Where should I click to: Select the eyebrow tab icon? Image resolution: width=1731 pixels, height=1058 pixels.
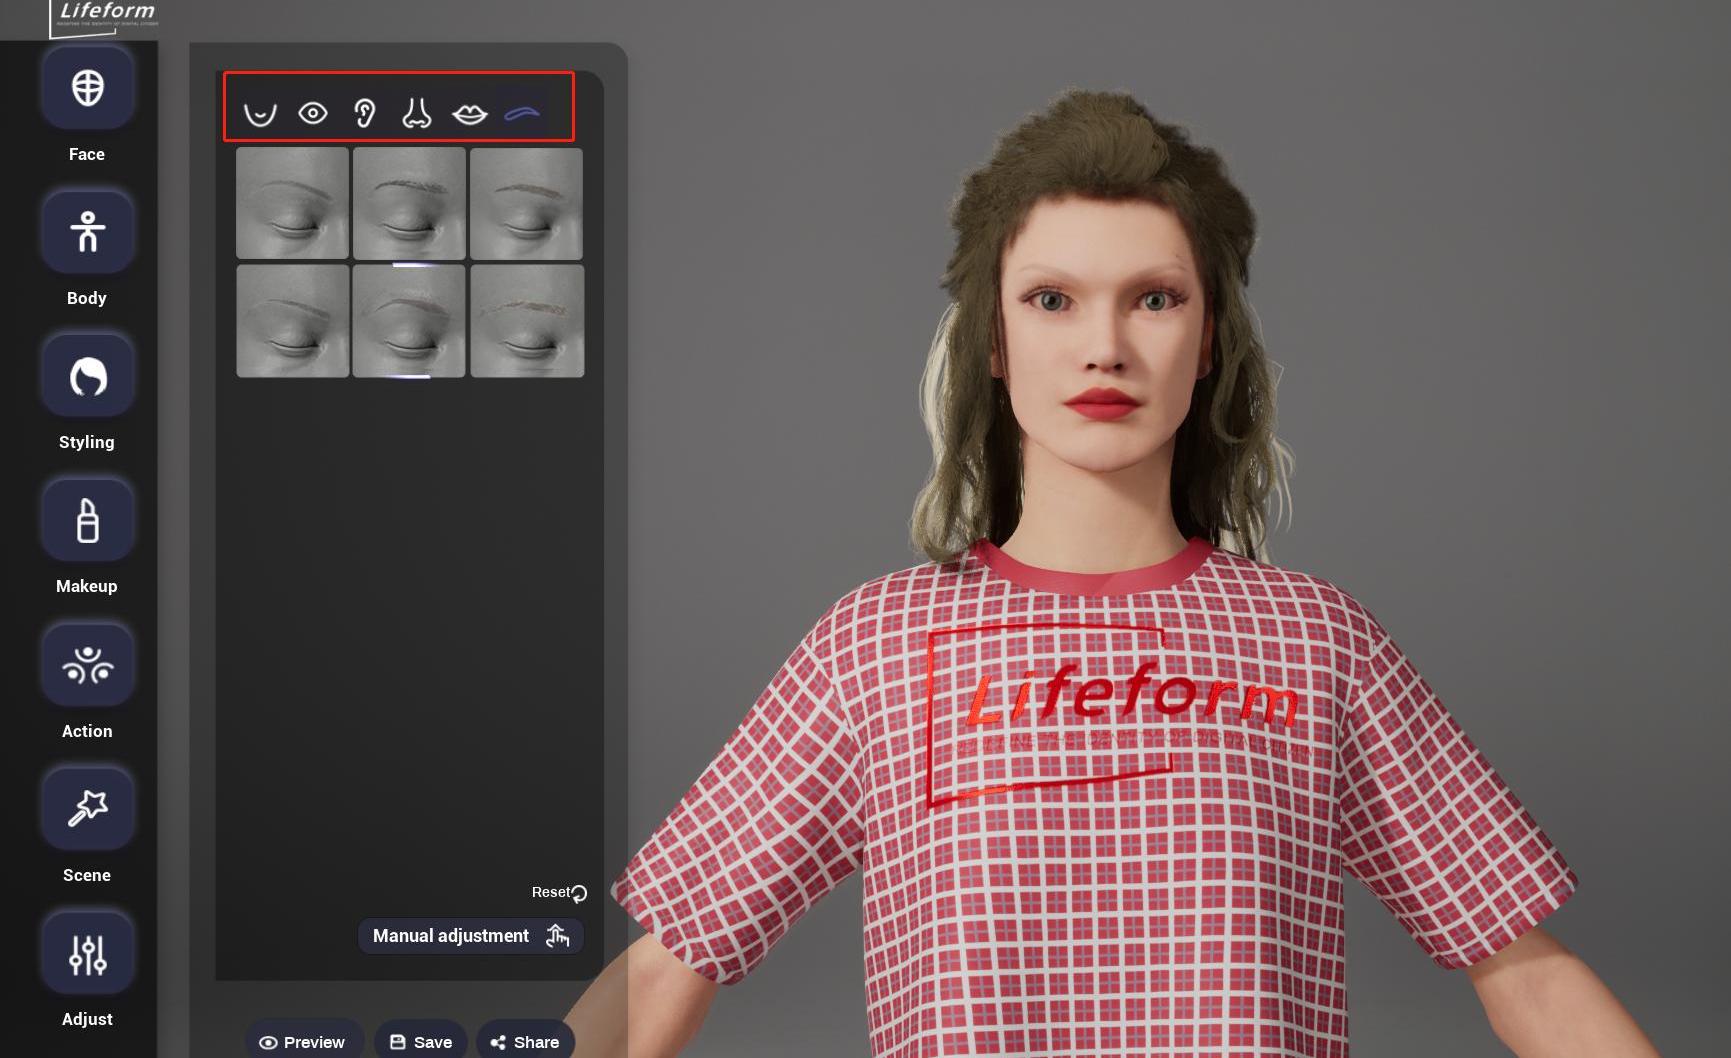522,114
